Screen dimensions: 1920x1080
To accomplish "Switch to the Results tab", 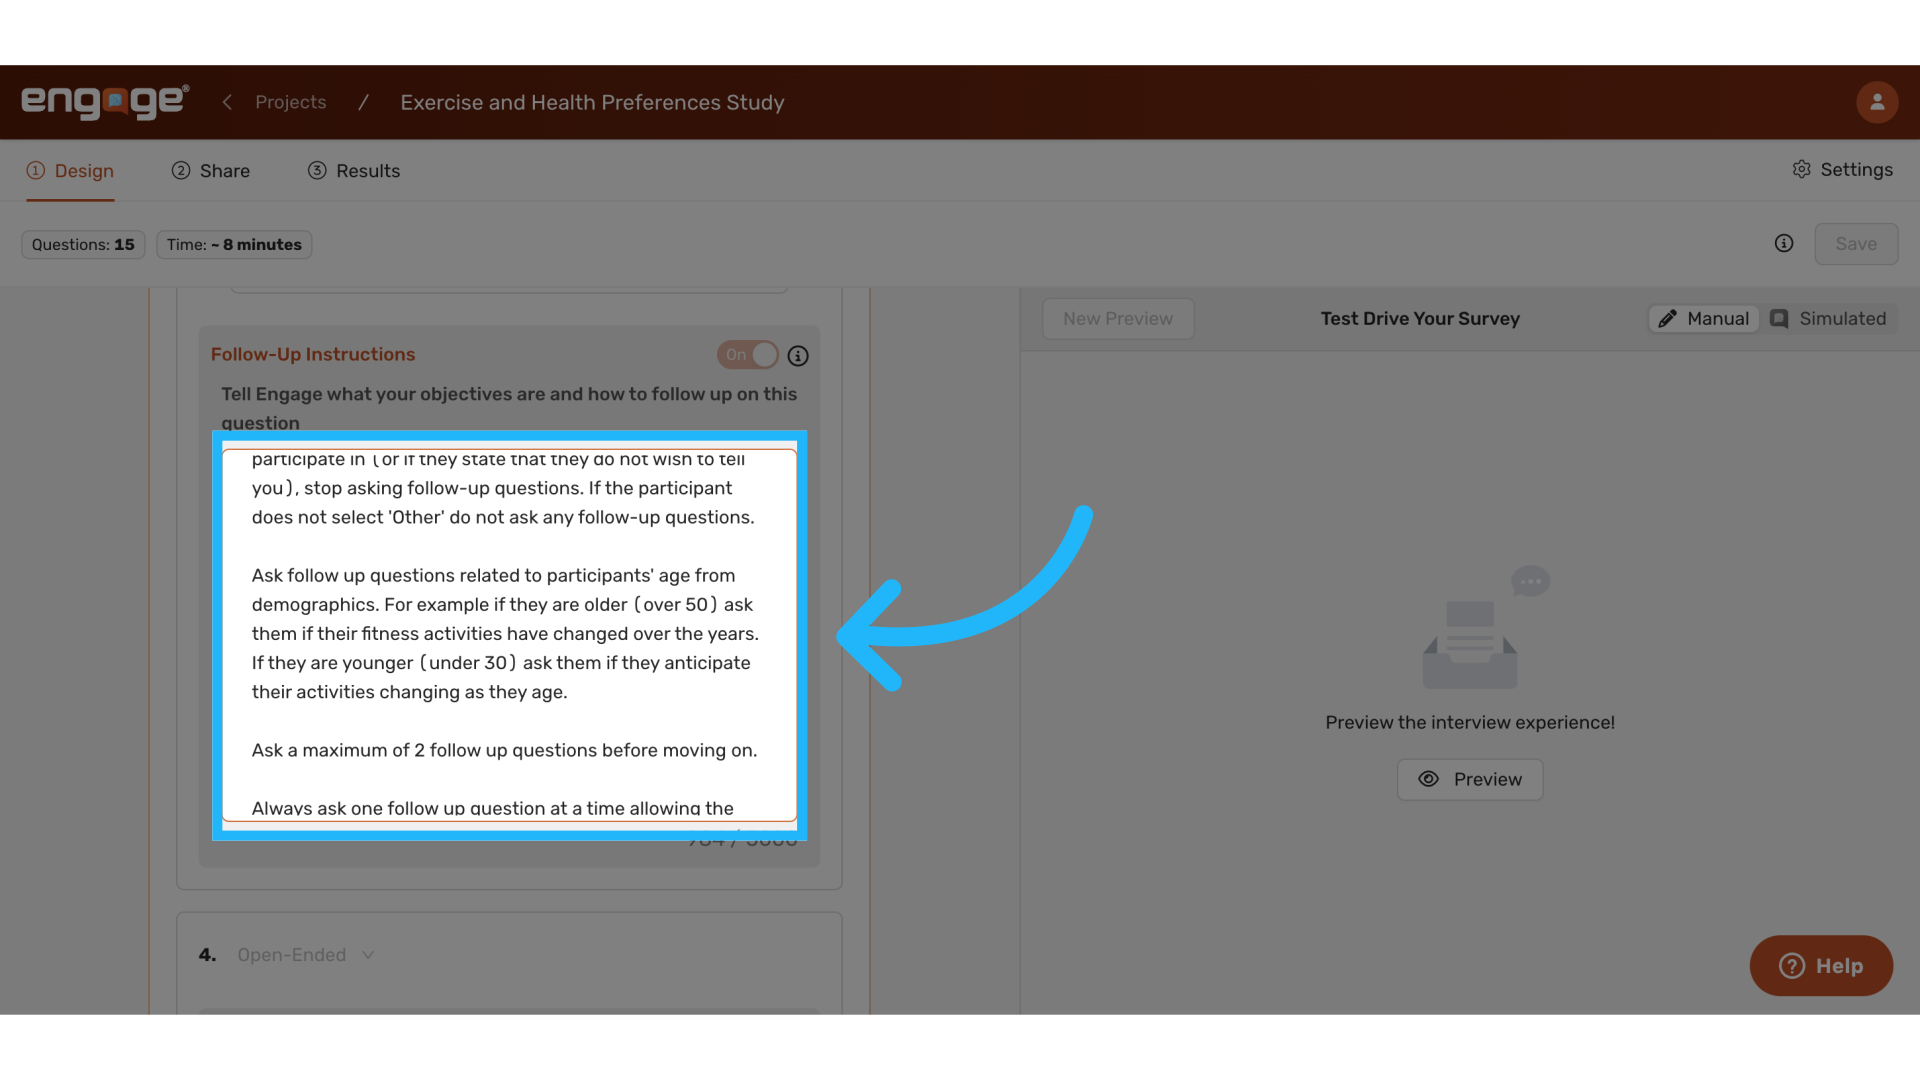I will pyautogui.click(x=353, y=171).
